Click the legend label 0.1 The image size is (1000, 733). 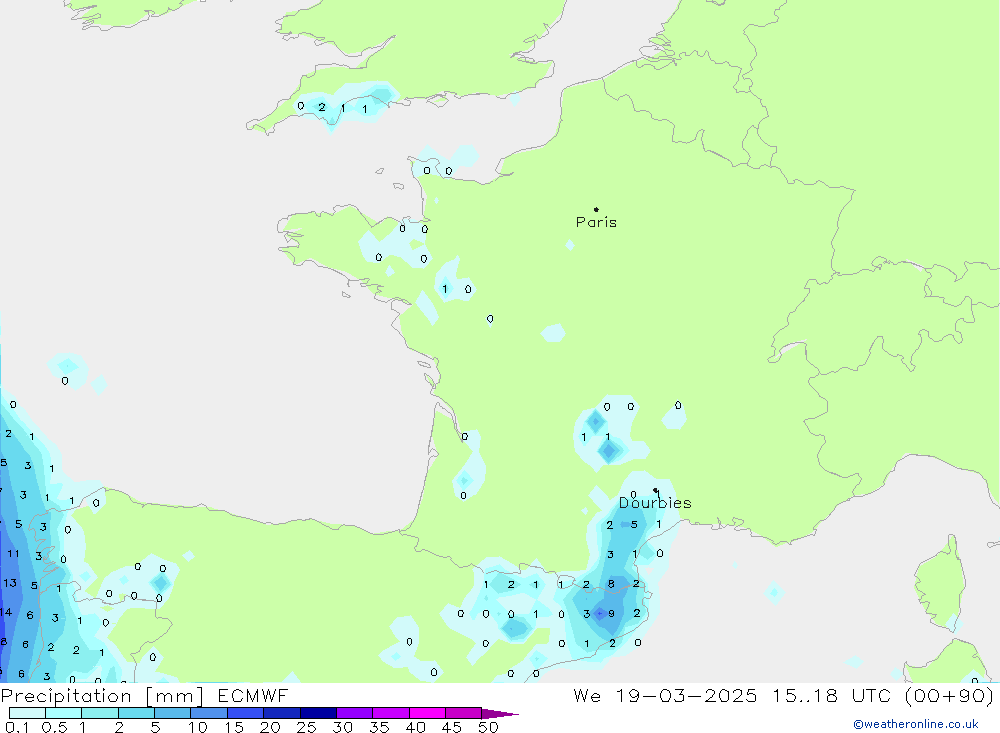(x=17, y=727)
